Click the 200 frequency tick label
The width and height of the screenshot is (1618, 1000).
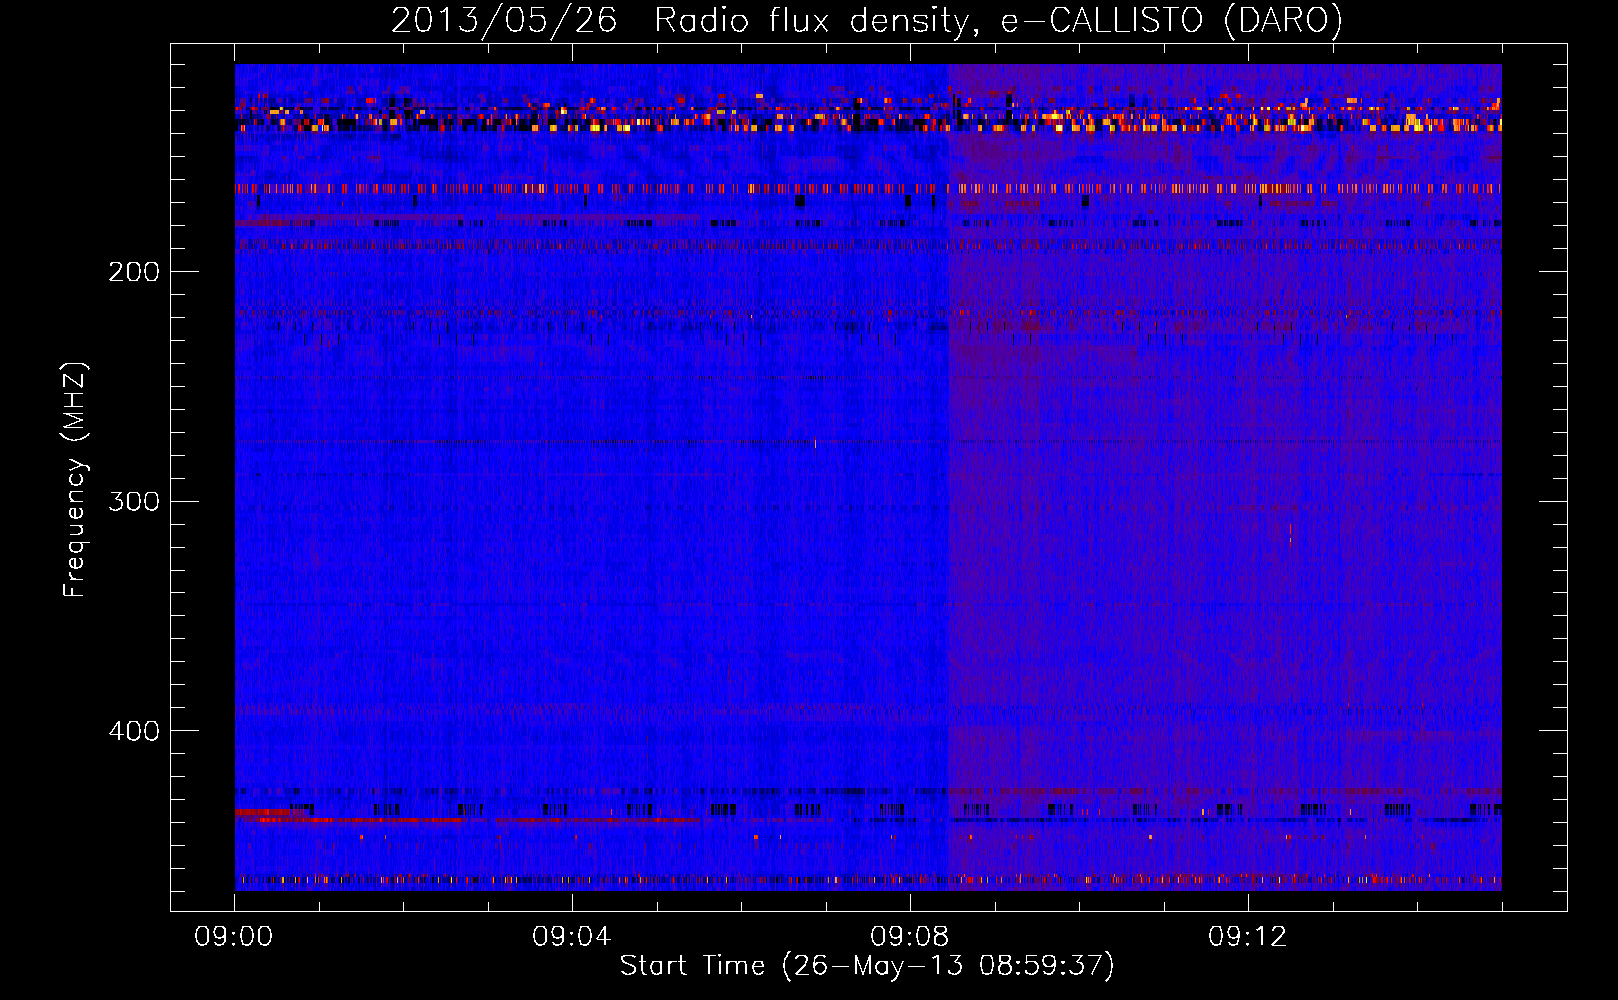click(134, 272)
